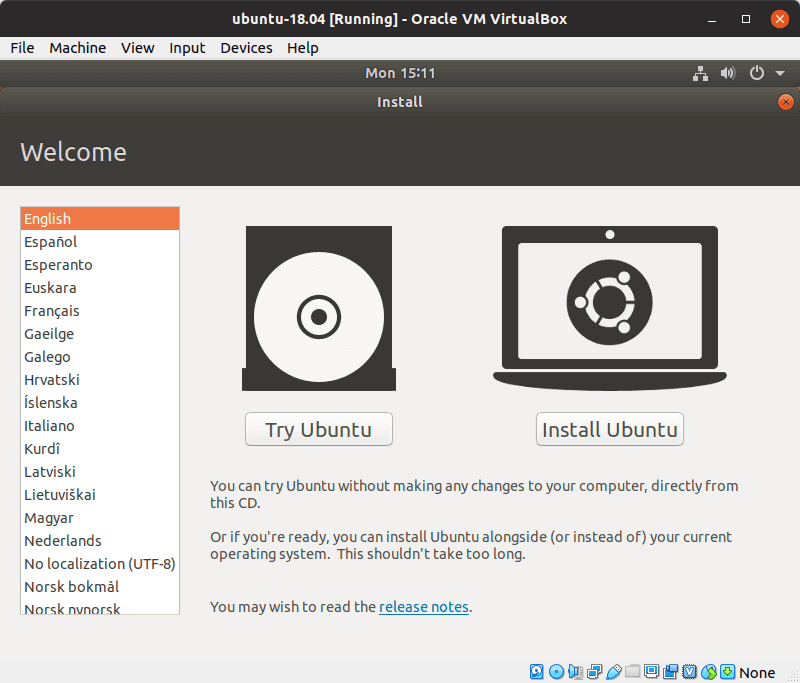Open the release notes link

point(424,607)
